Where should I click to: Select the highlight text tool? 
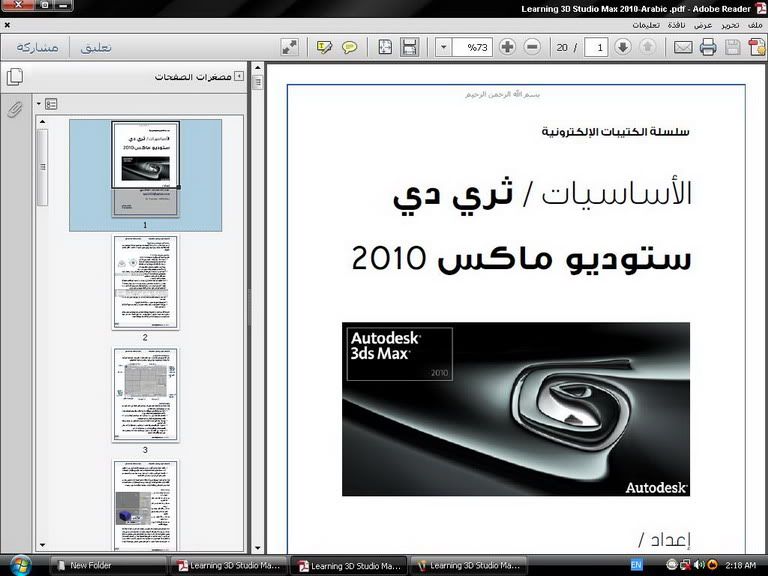324,48
